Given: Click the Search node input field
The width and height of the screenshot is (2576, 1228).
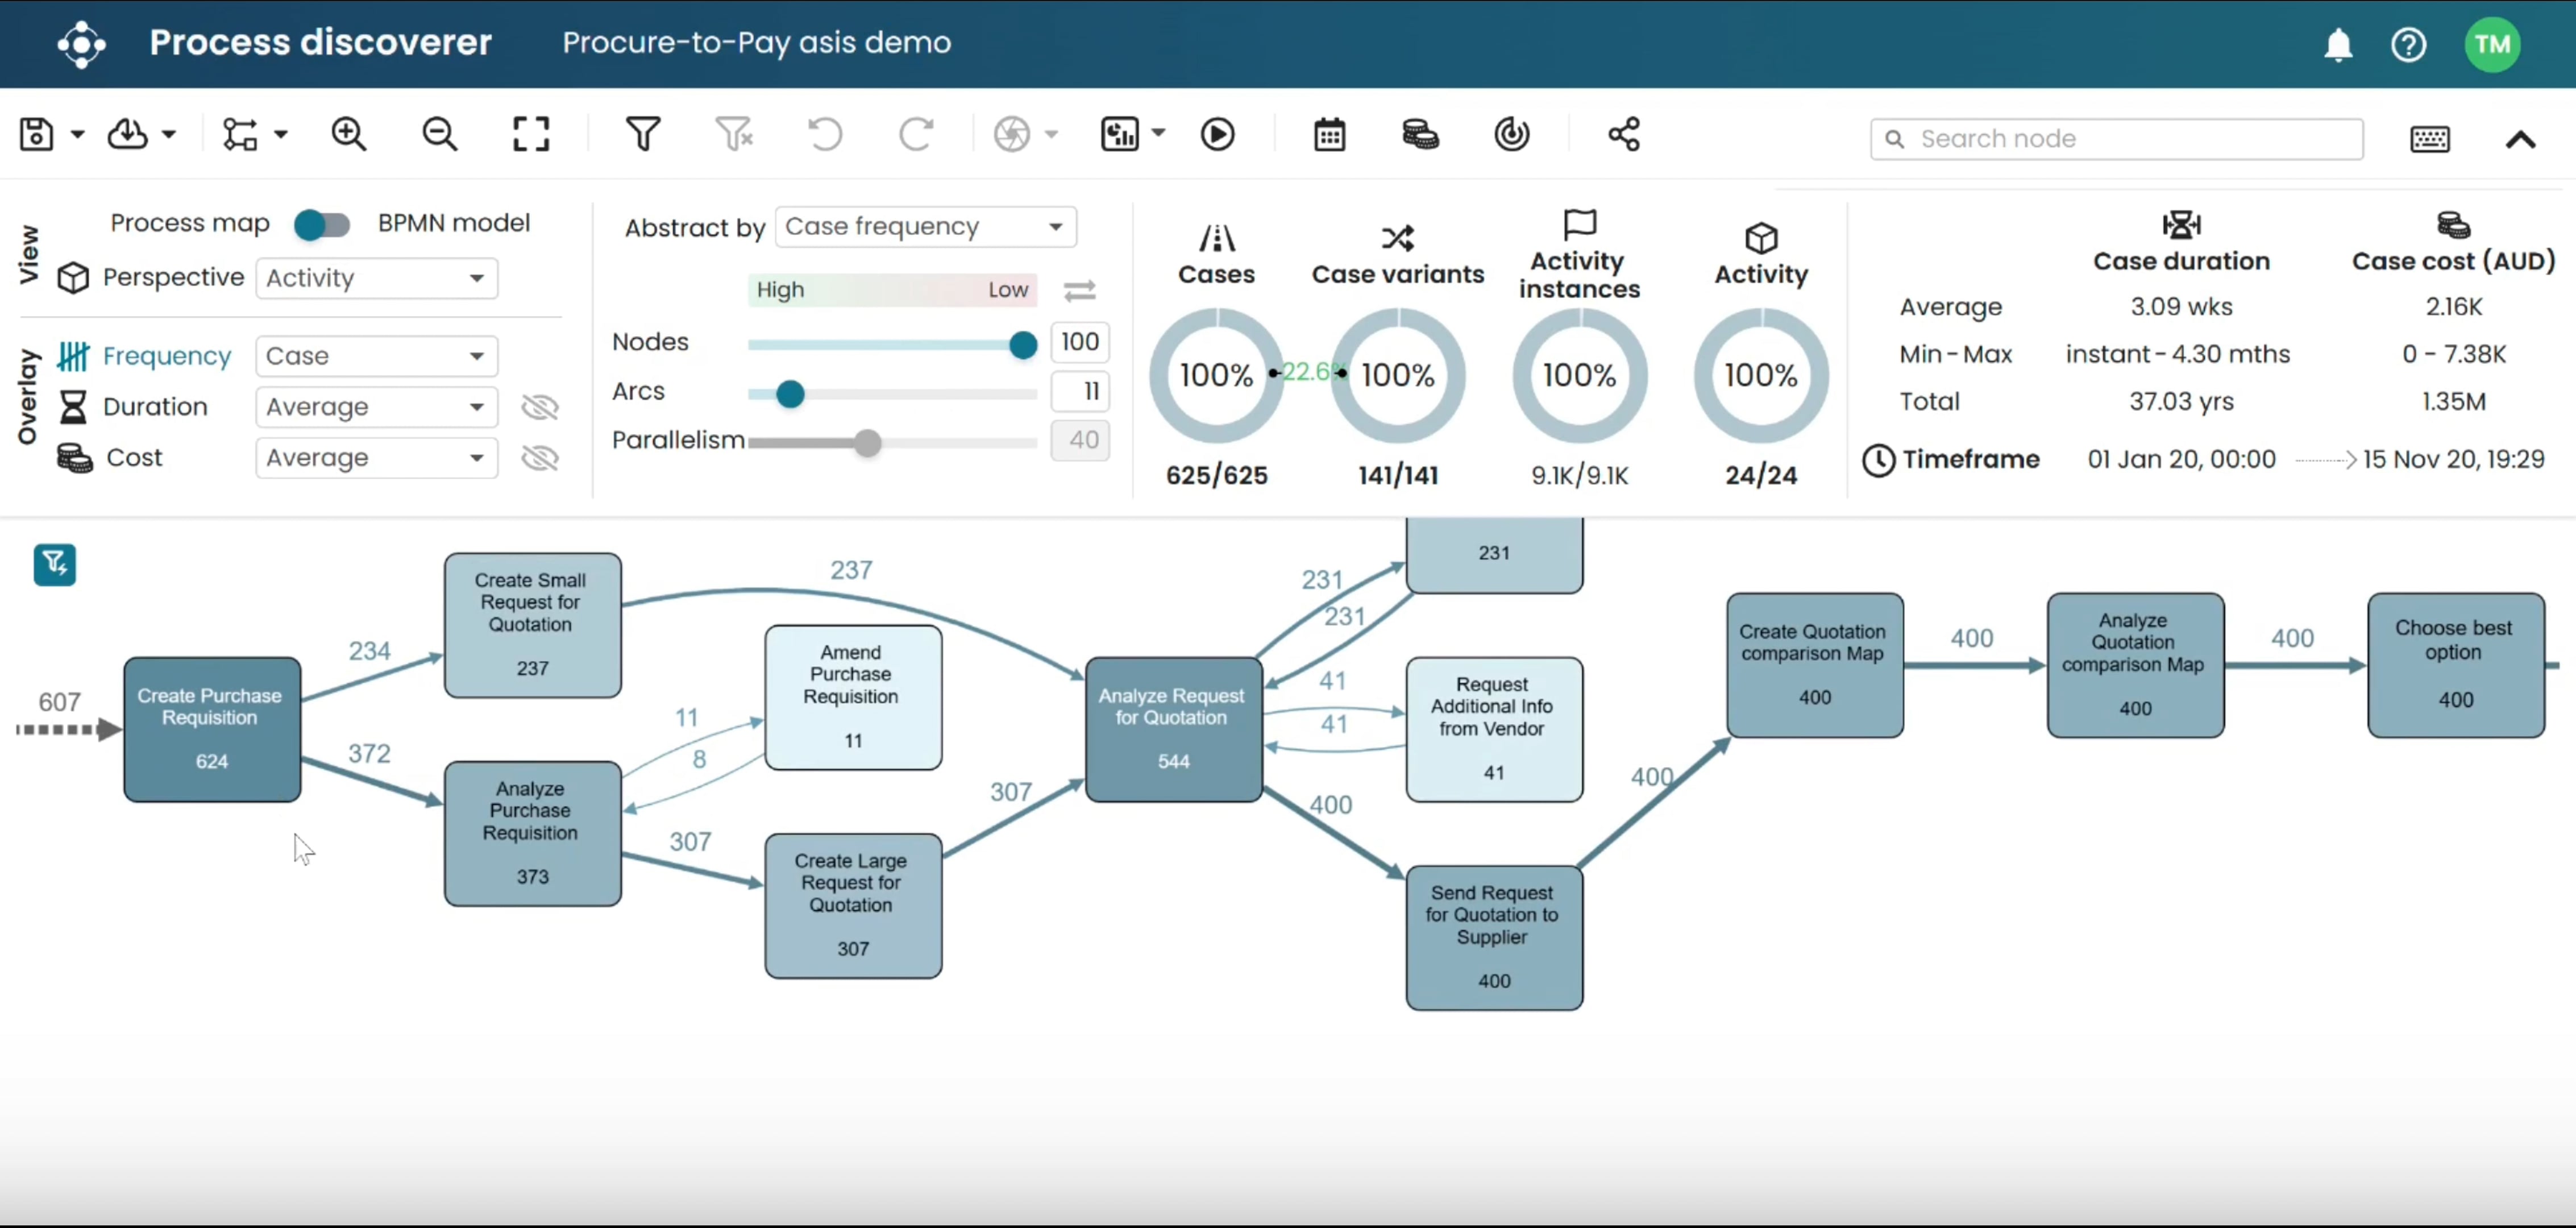Looking at the screenshot, I should 2130,139.
